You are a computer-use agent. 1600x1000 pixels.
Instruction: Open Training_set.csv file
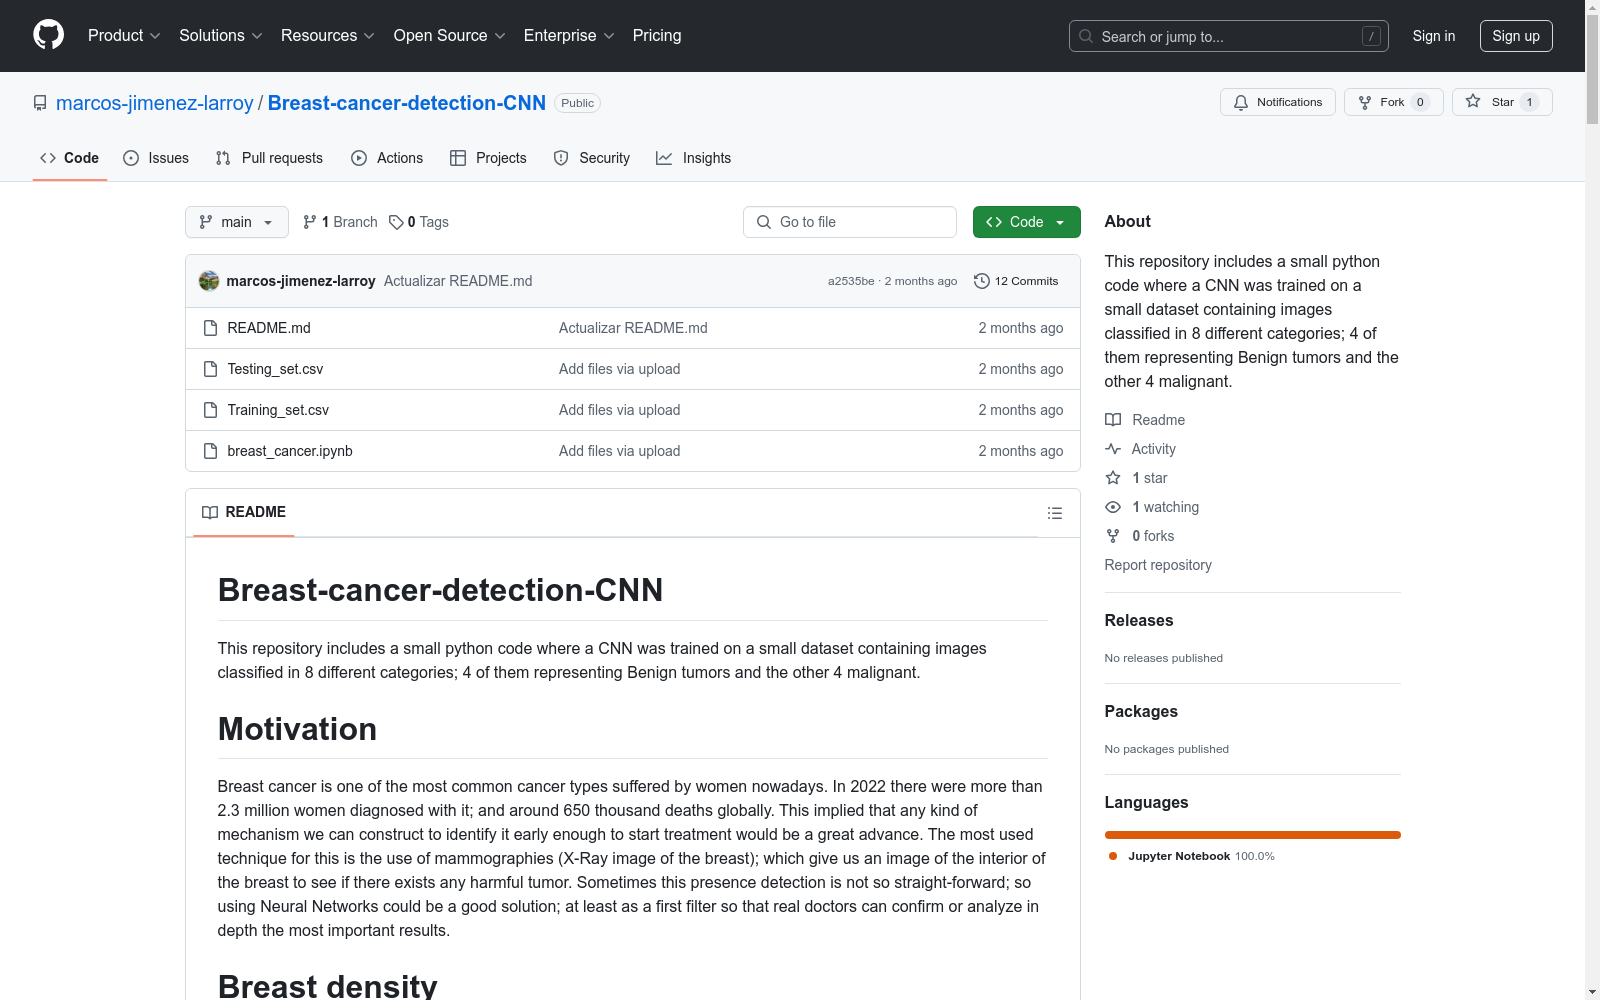pyautogui.click(x=278, y=410)
